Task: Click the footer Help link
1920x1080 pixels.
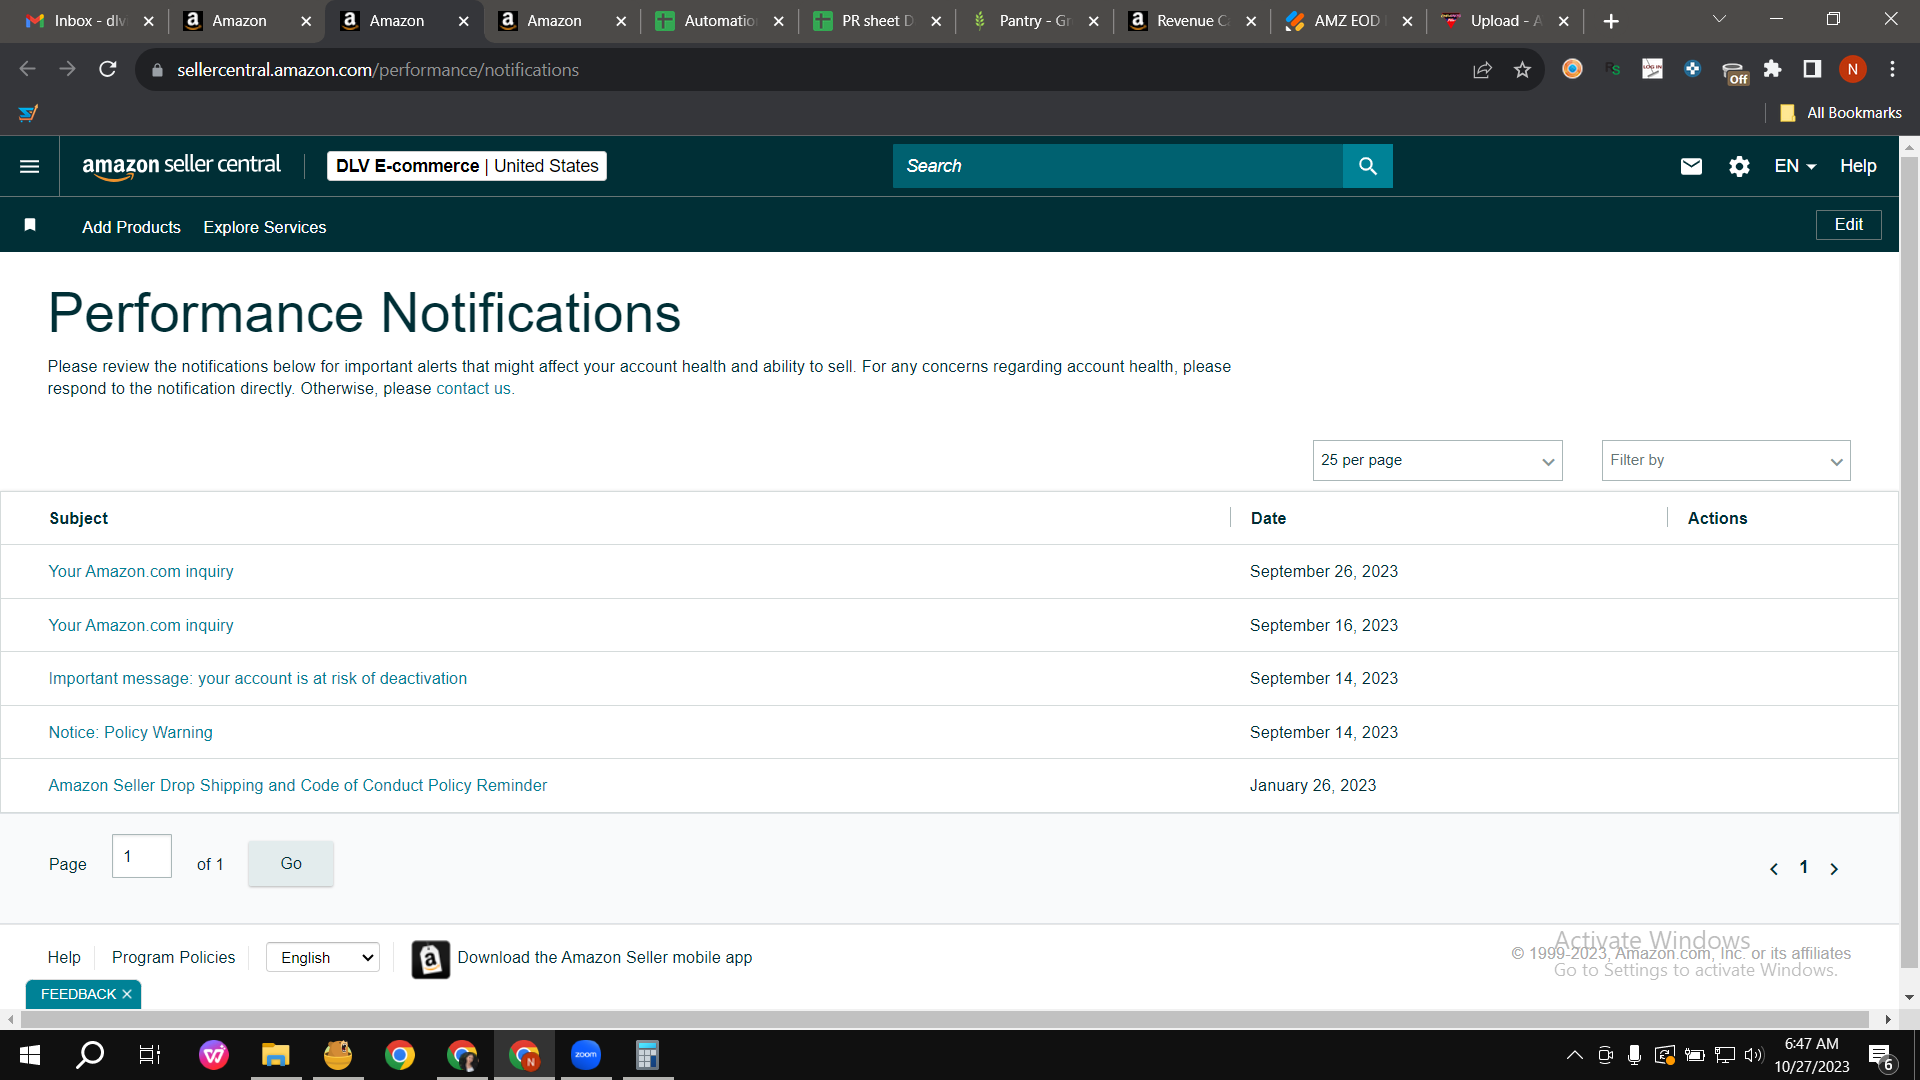Action: (64, 957)
